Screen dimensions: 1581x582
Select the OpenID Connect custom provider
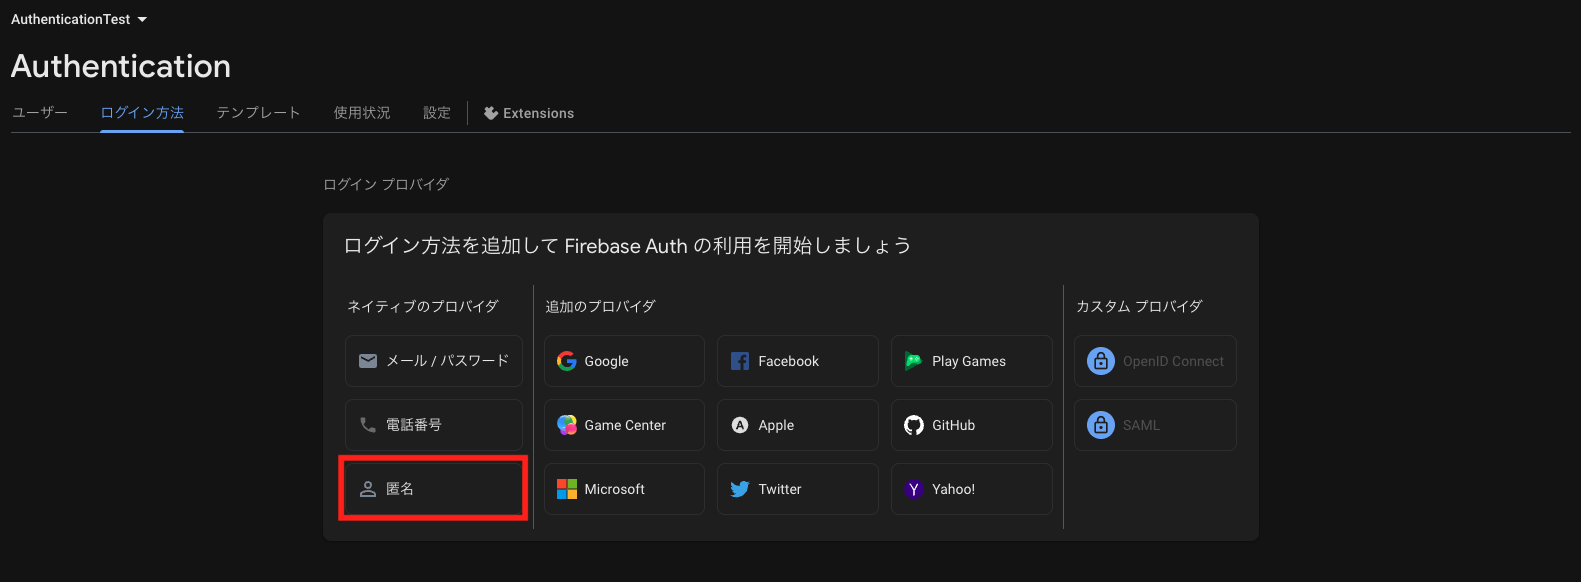(1156, 361)
